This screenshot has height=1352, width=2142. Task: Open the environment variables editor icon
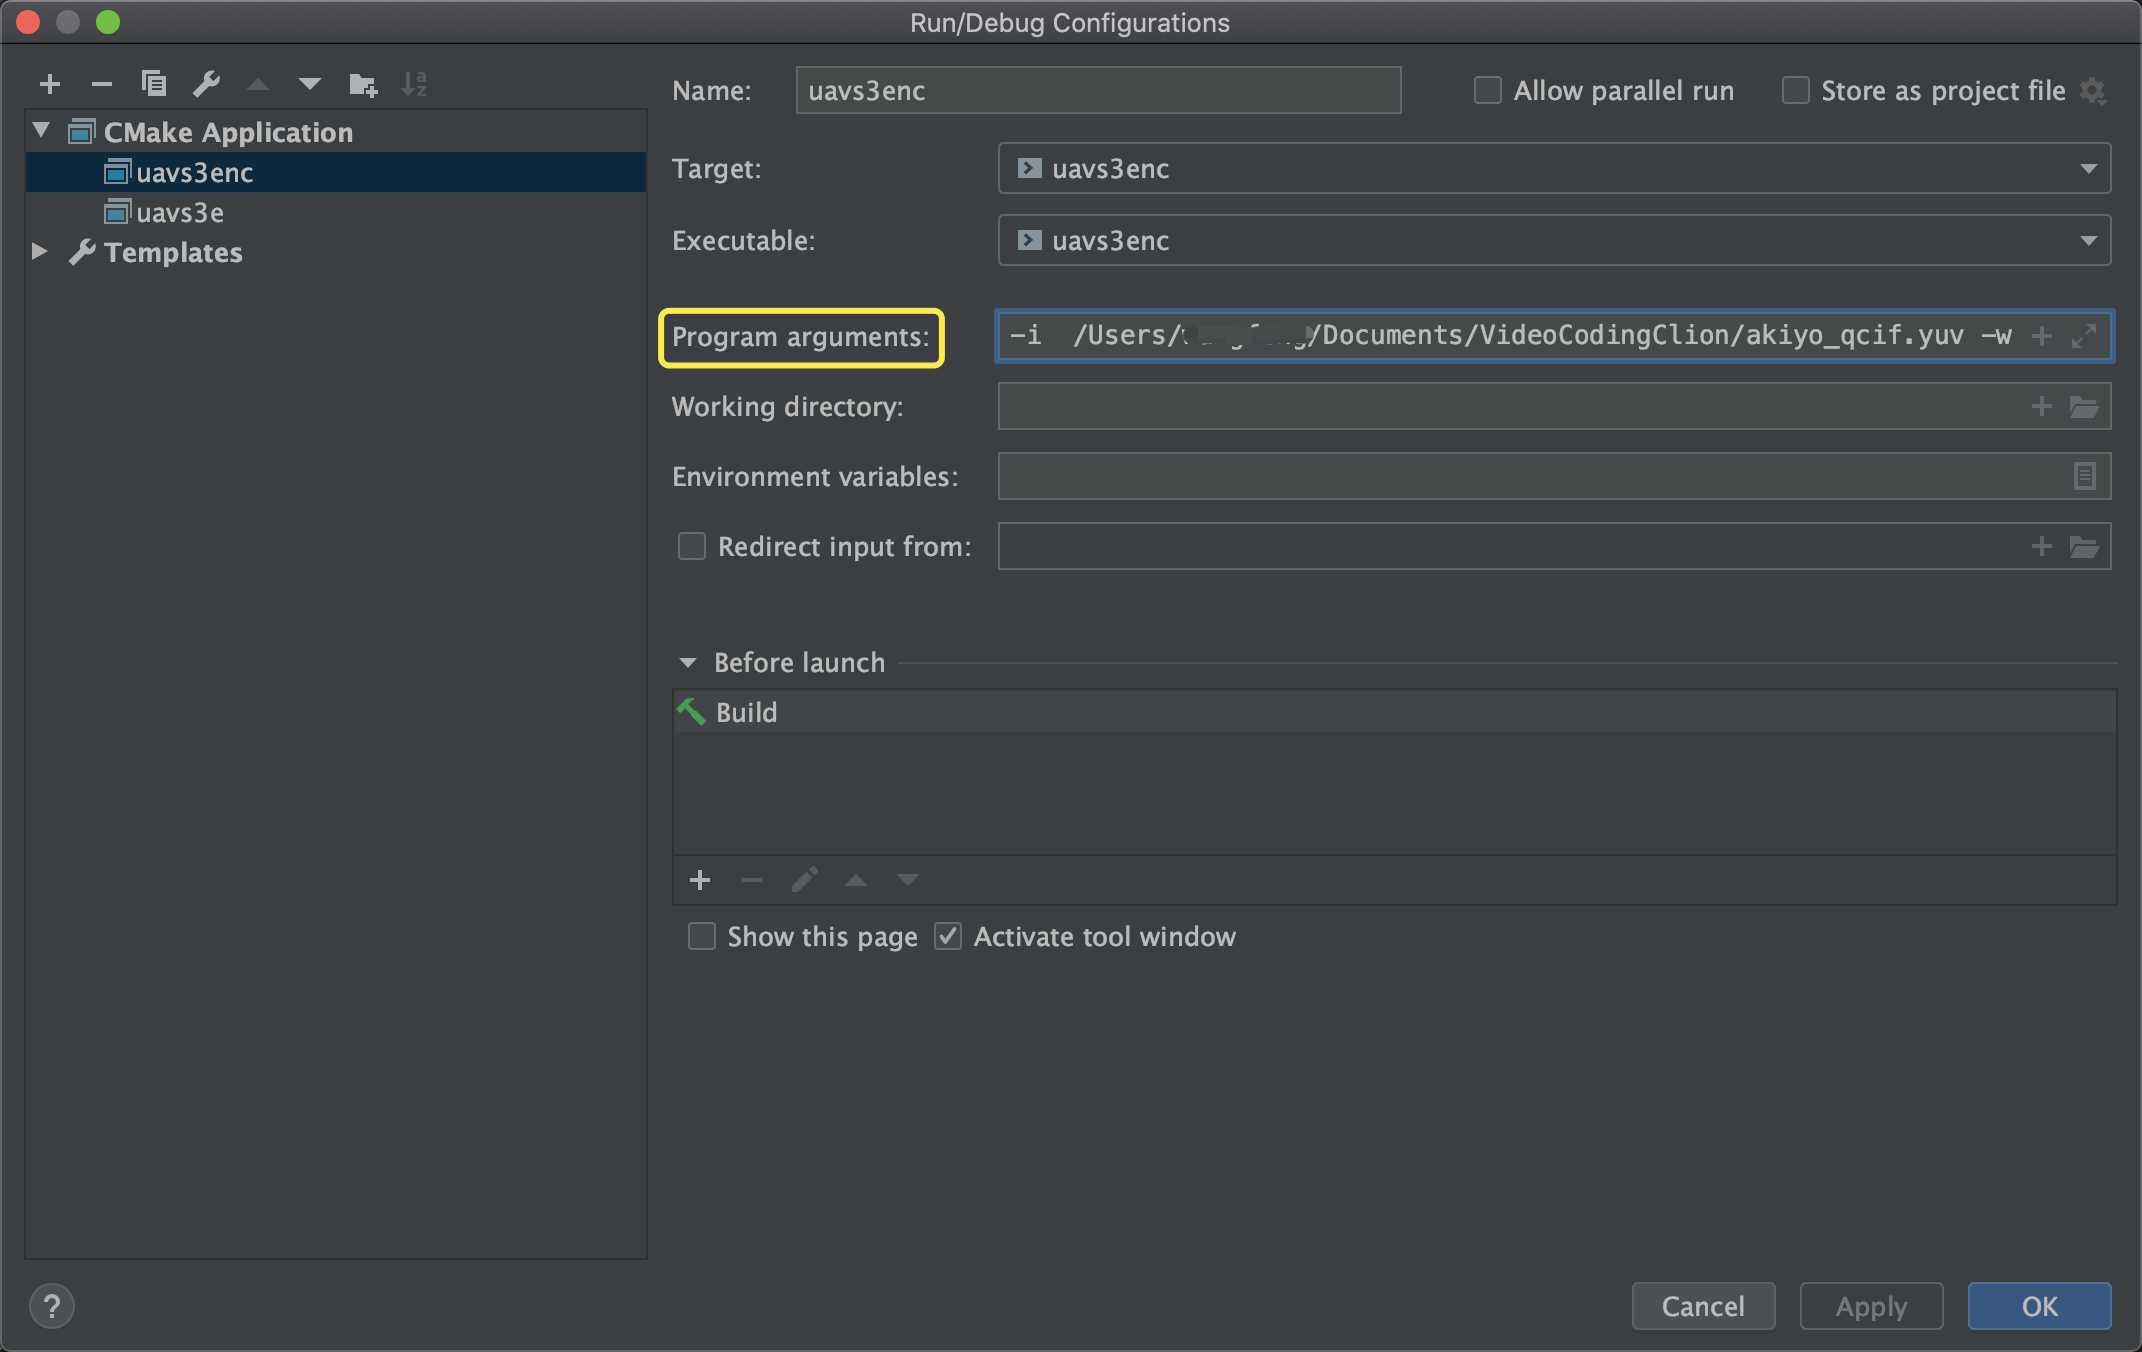[x=2084, y=476]
